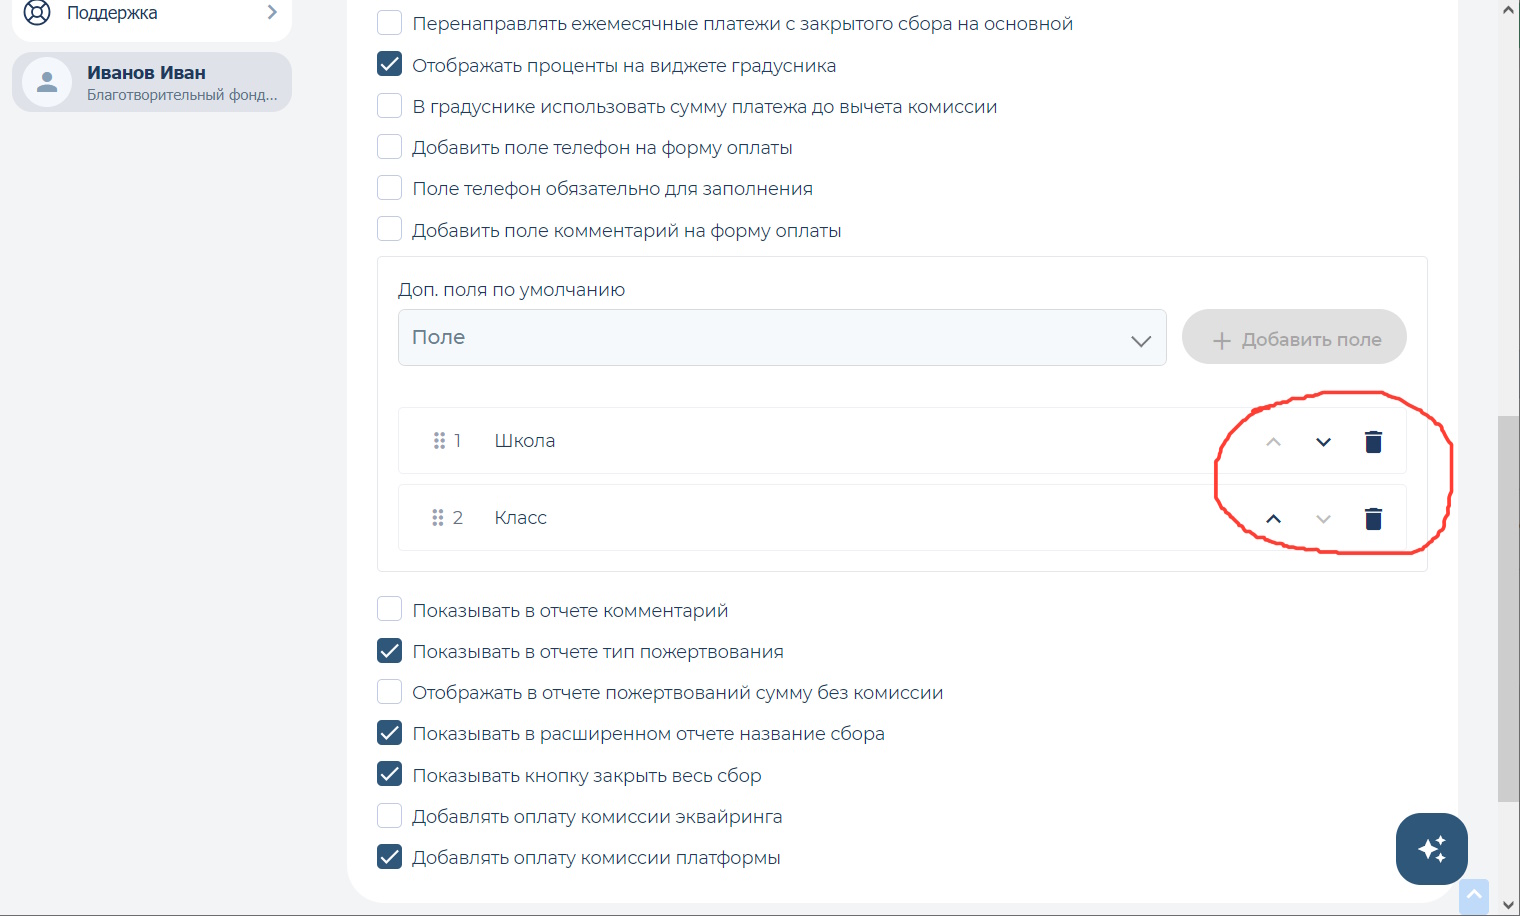Open the Поле dropdown list

(782, 337)
